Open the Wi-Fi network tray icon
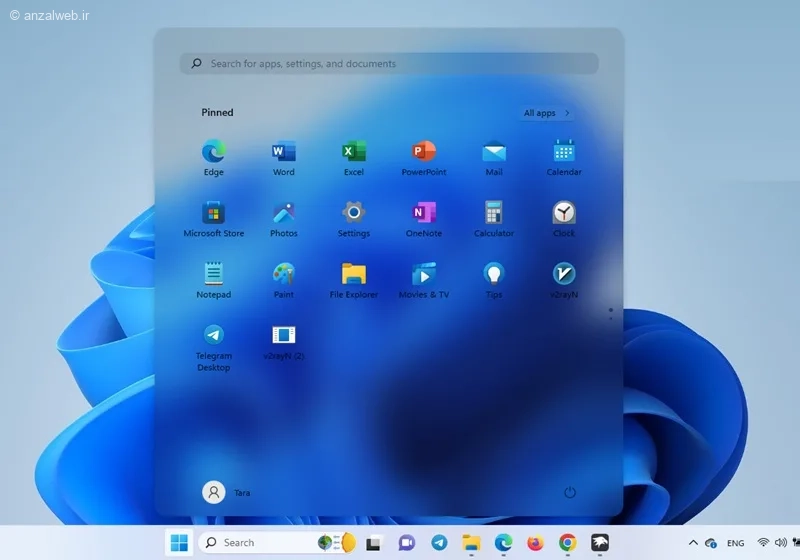This screenshot has height=560, width=800. 763,543
